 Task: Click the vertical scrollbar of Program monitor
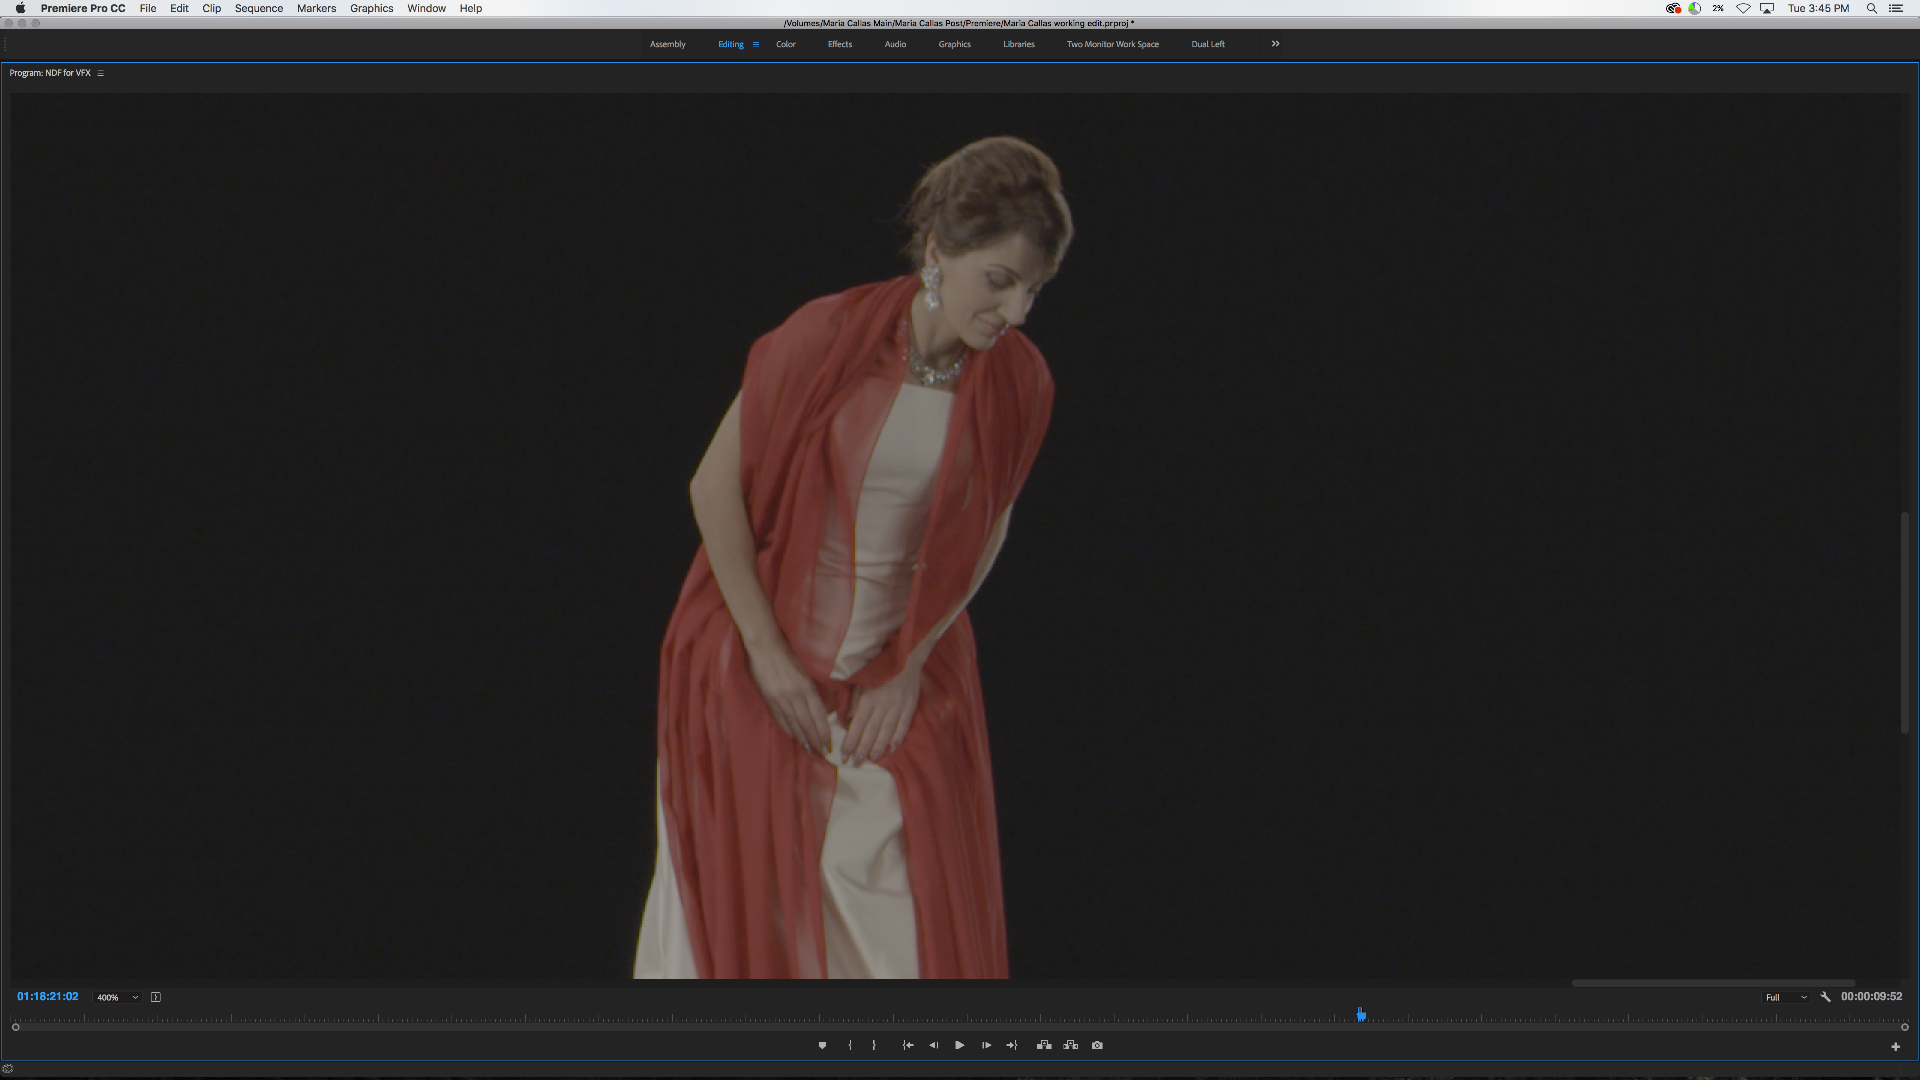[1905, 623]
